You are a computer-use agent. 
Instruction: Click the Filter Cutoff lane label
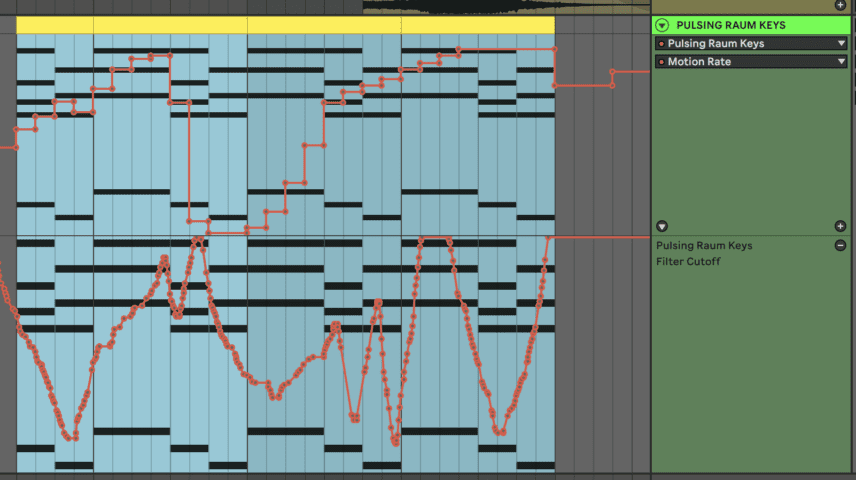coord(688,262)
